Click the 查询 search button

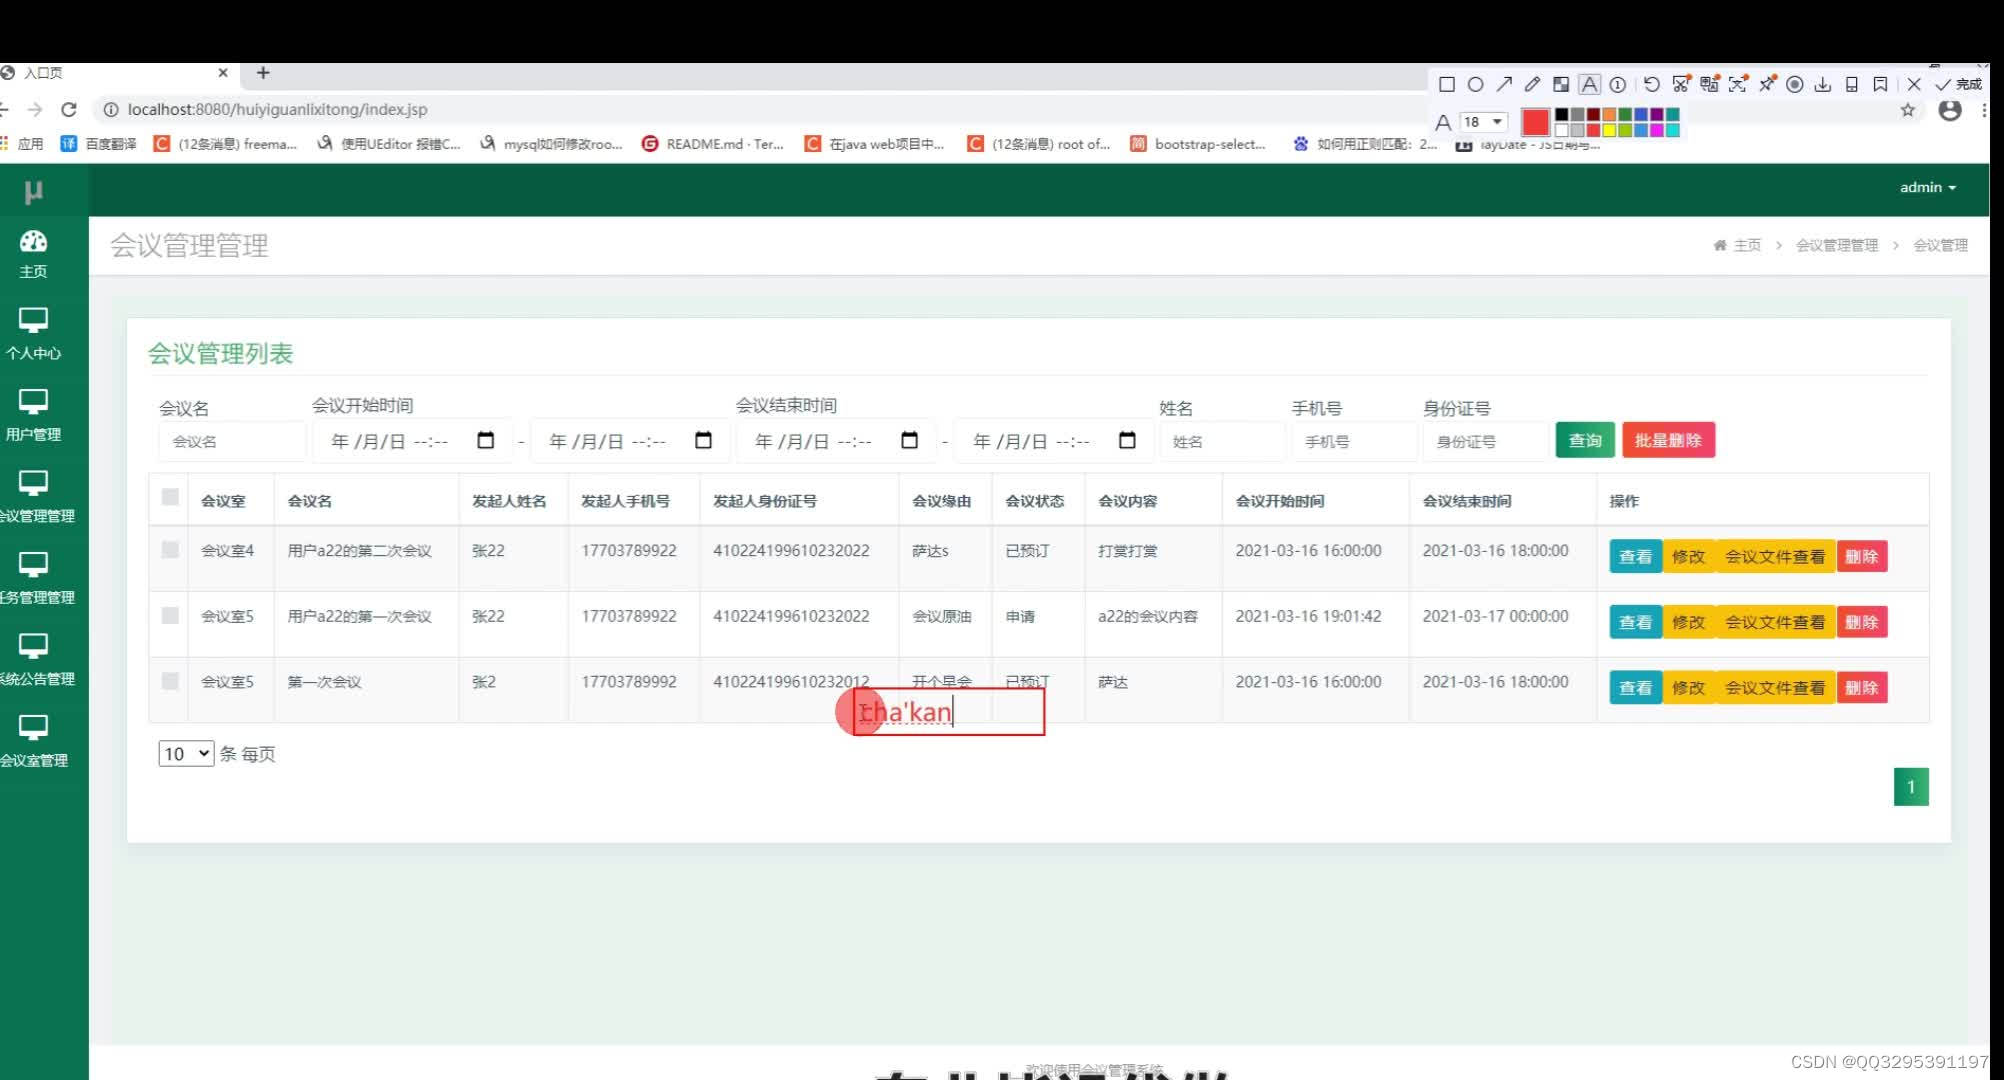pos(1585,440)
